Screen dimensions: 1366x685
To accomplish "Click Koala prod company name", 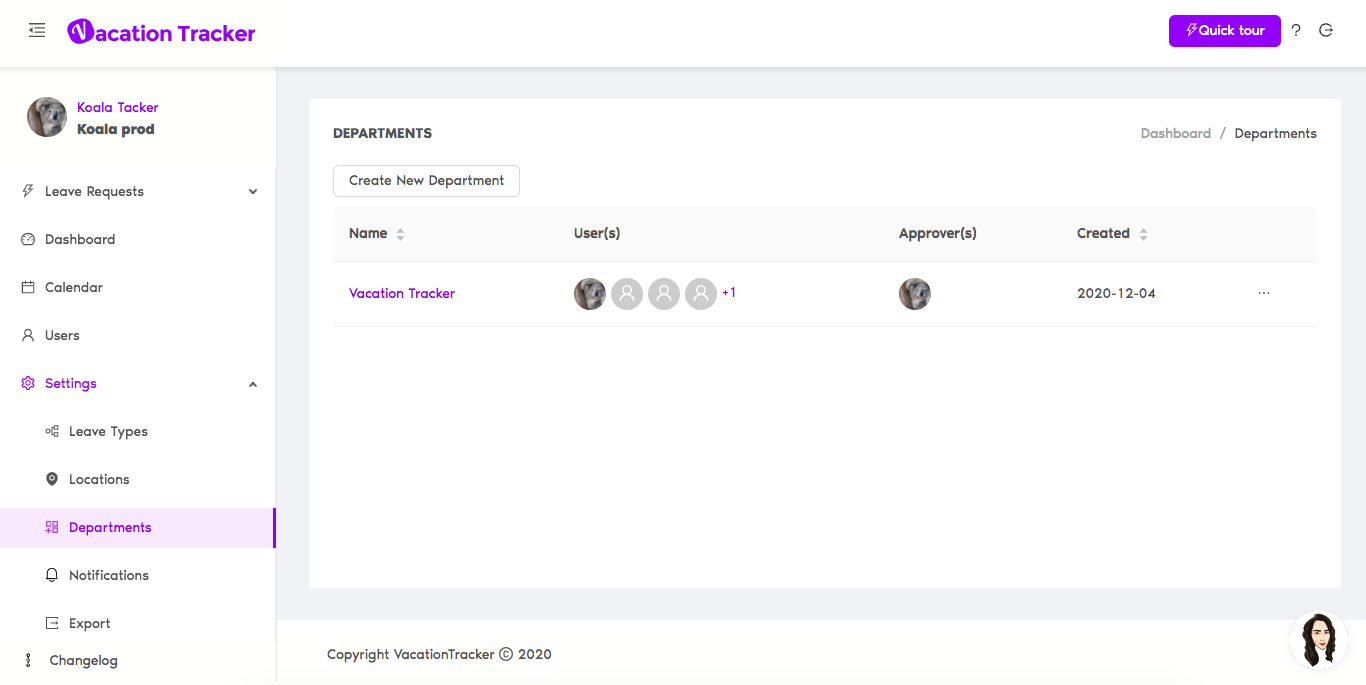I will click(x=116, y=129).
